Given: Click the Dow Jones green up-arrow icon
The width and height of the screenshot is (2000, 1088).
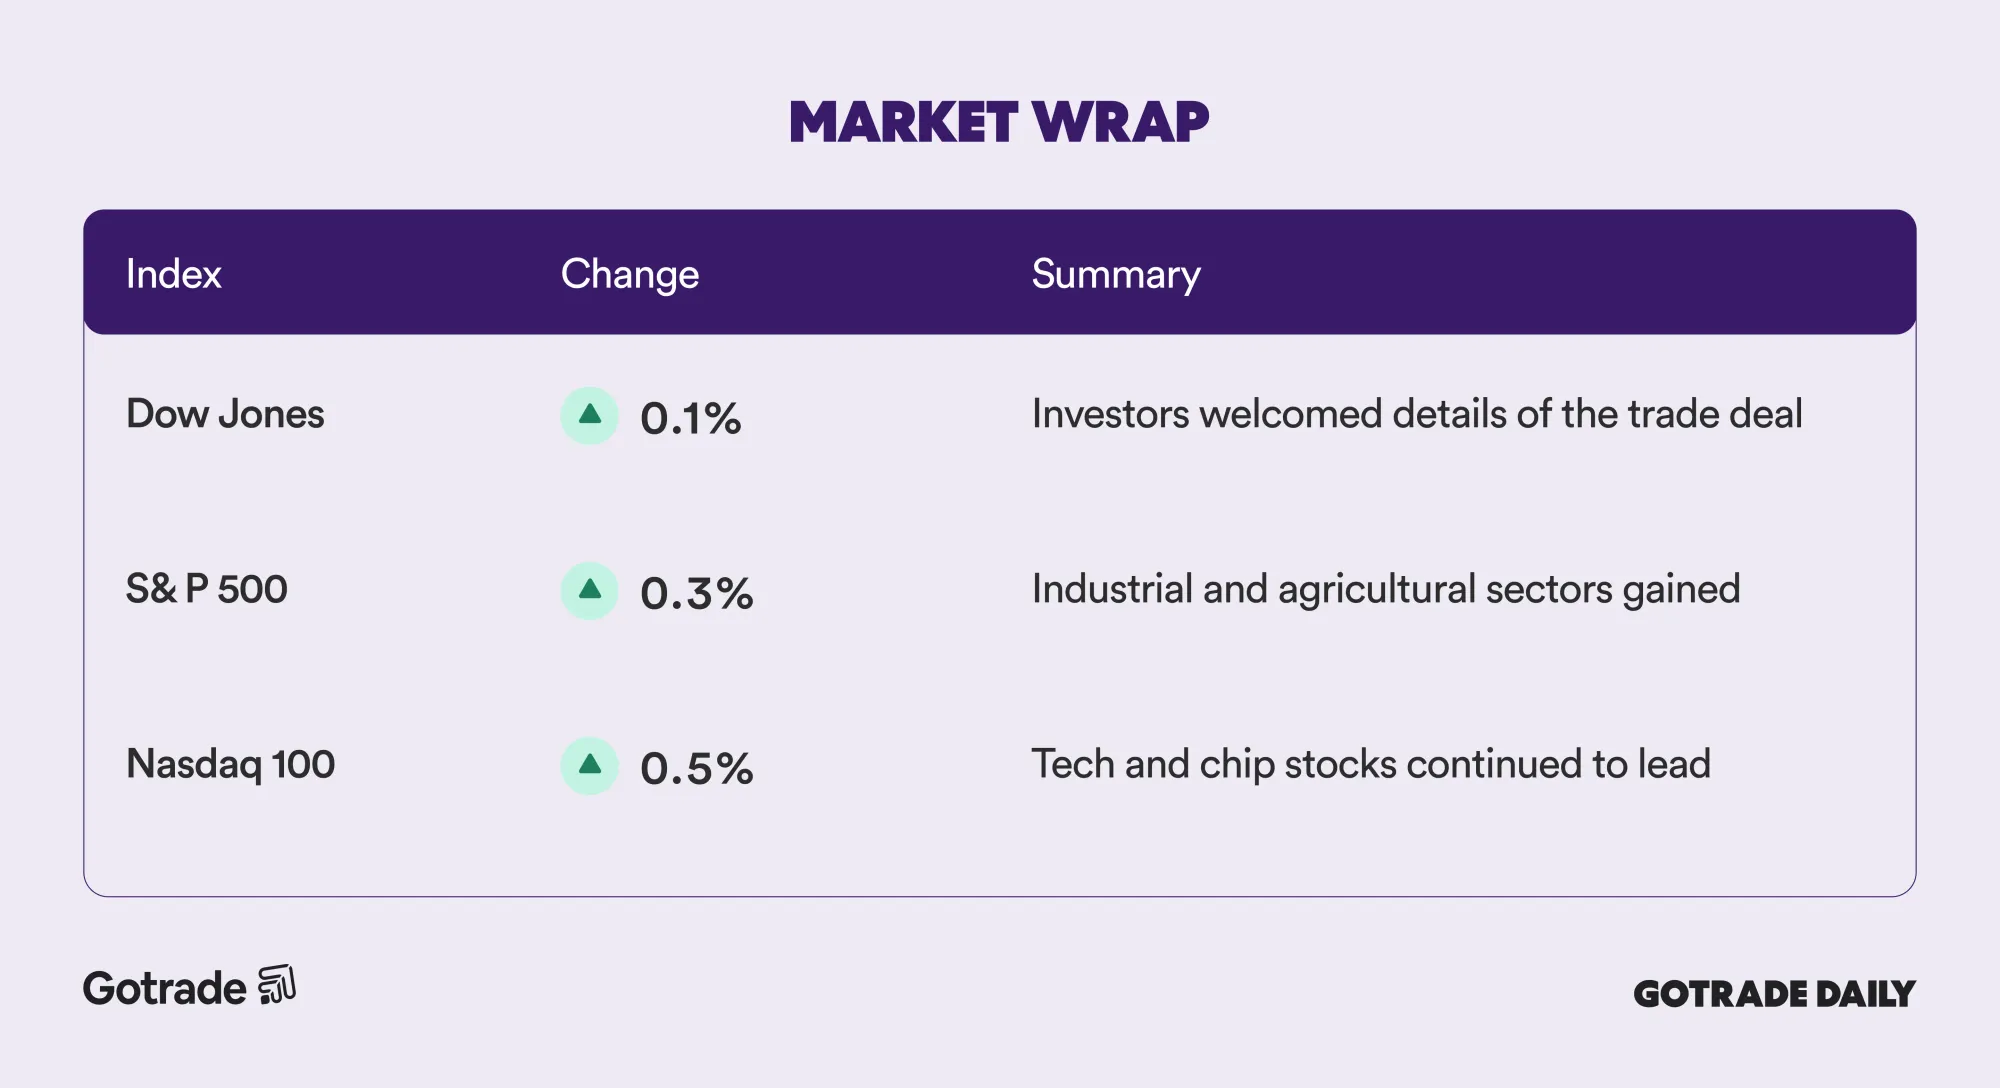Looking at the screenshot, I should pos(590,415).
